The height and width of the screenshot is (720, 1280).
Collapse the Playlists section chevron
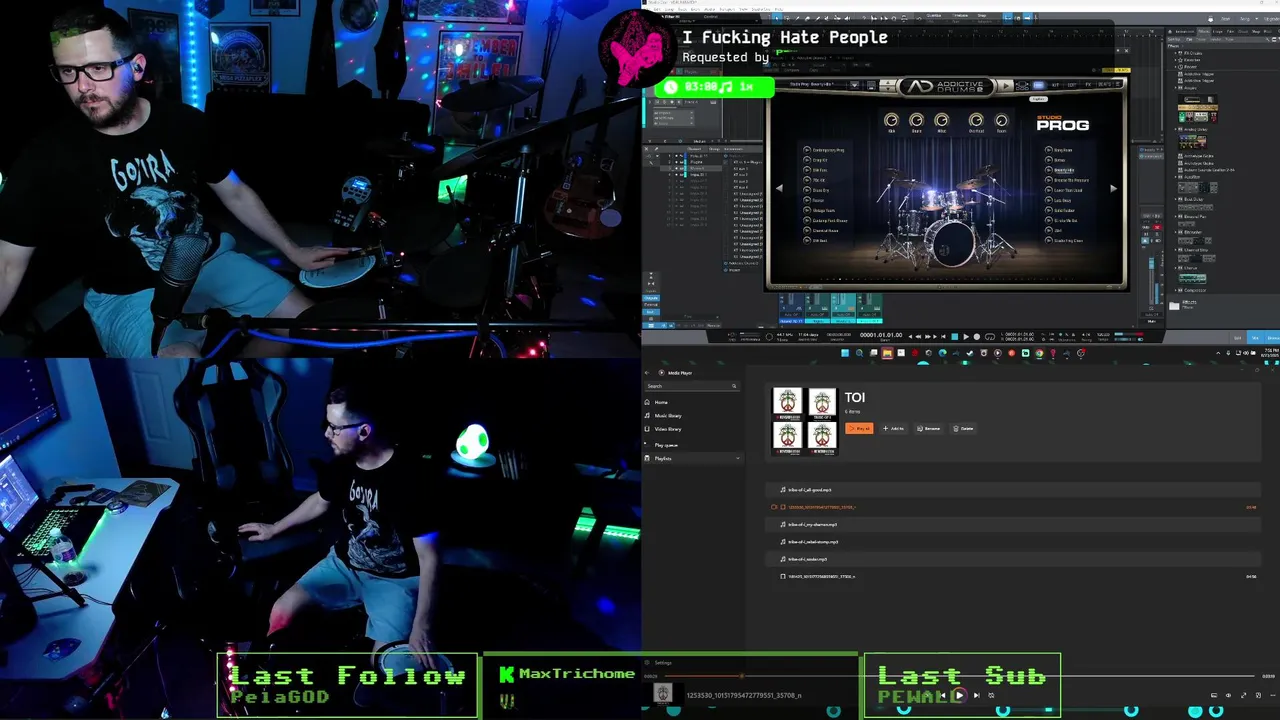[x=737, y=458]
